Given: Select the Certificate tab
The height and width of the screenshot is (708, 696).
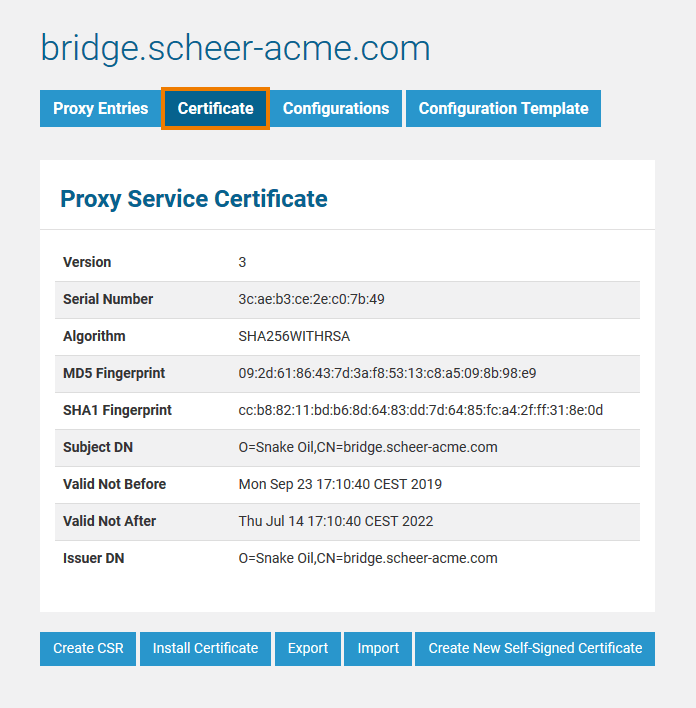Looking at the screenshot, I should point(215,109).
